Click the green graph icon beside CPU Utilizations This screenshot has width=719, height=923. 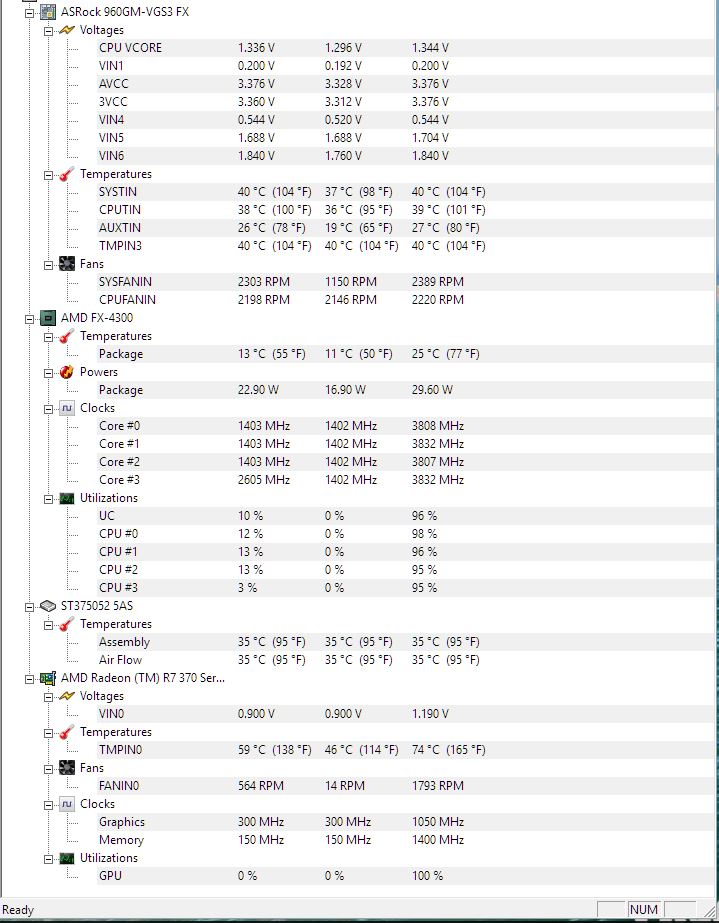67,498
